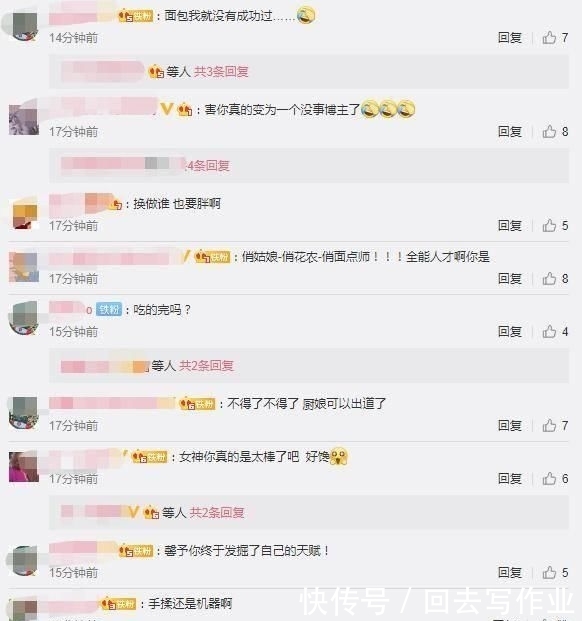Open avatar of the '换做谁也要胖啊' commenter
582x621 pixels.
click(25, 214)
